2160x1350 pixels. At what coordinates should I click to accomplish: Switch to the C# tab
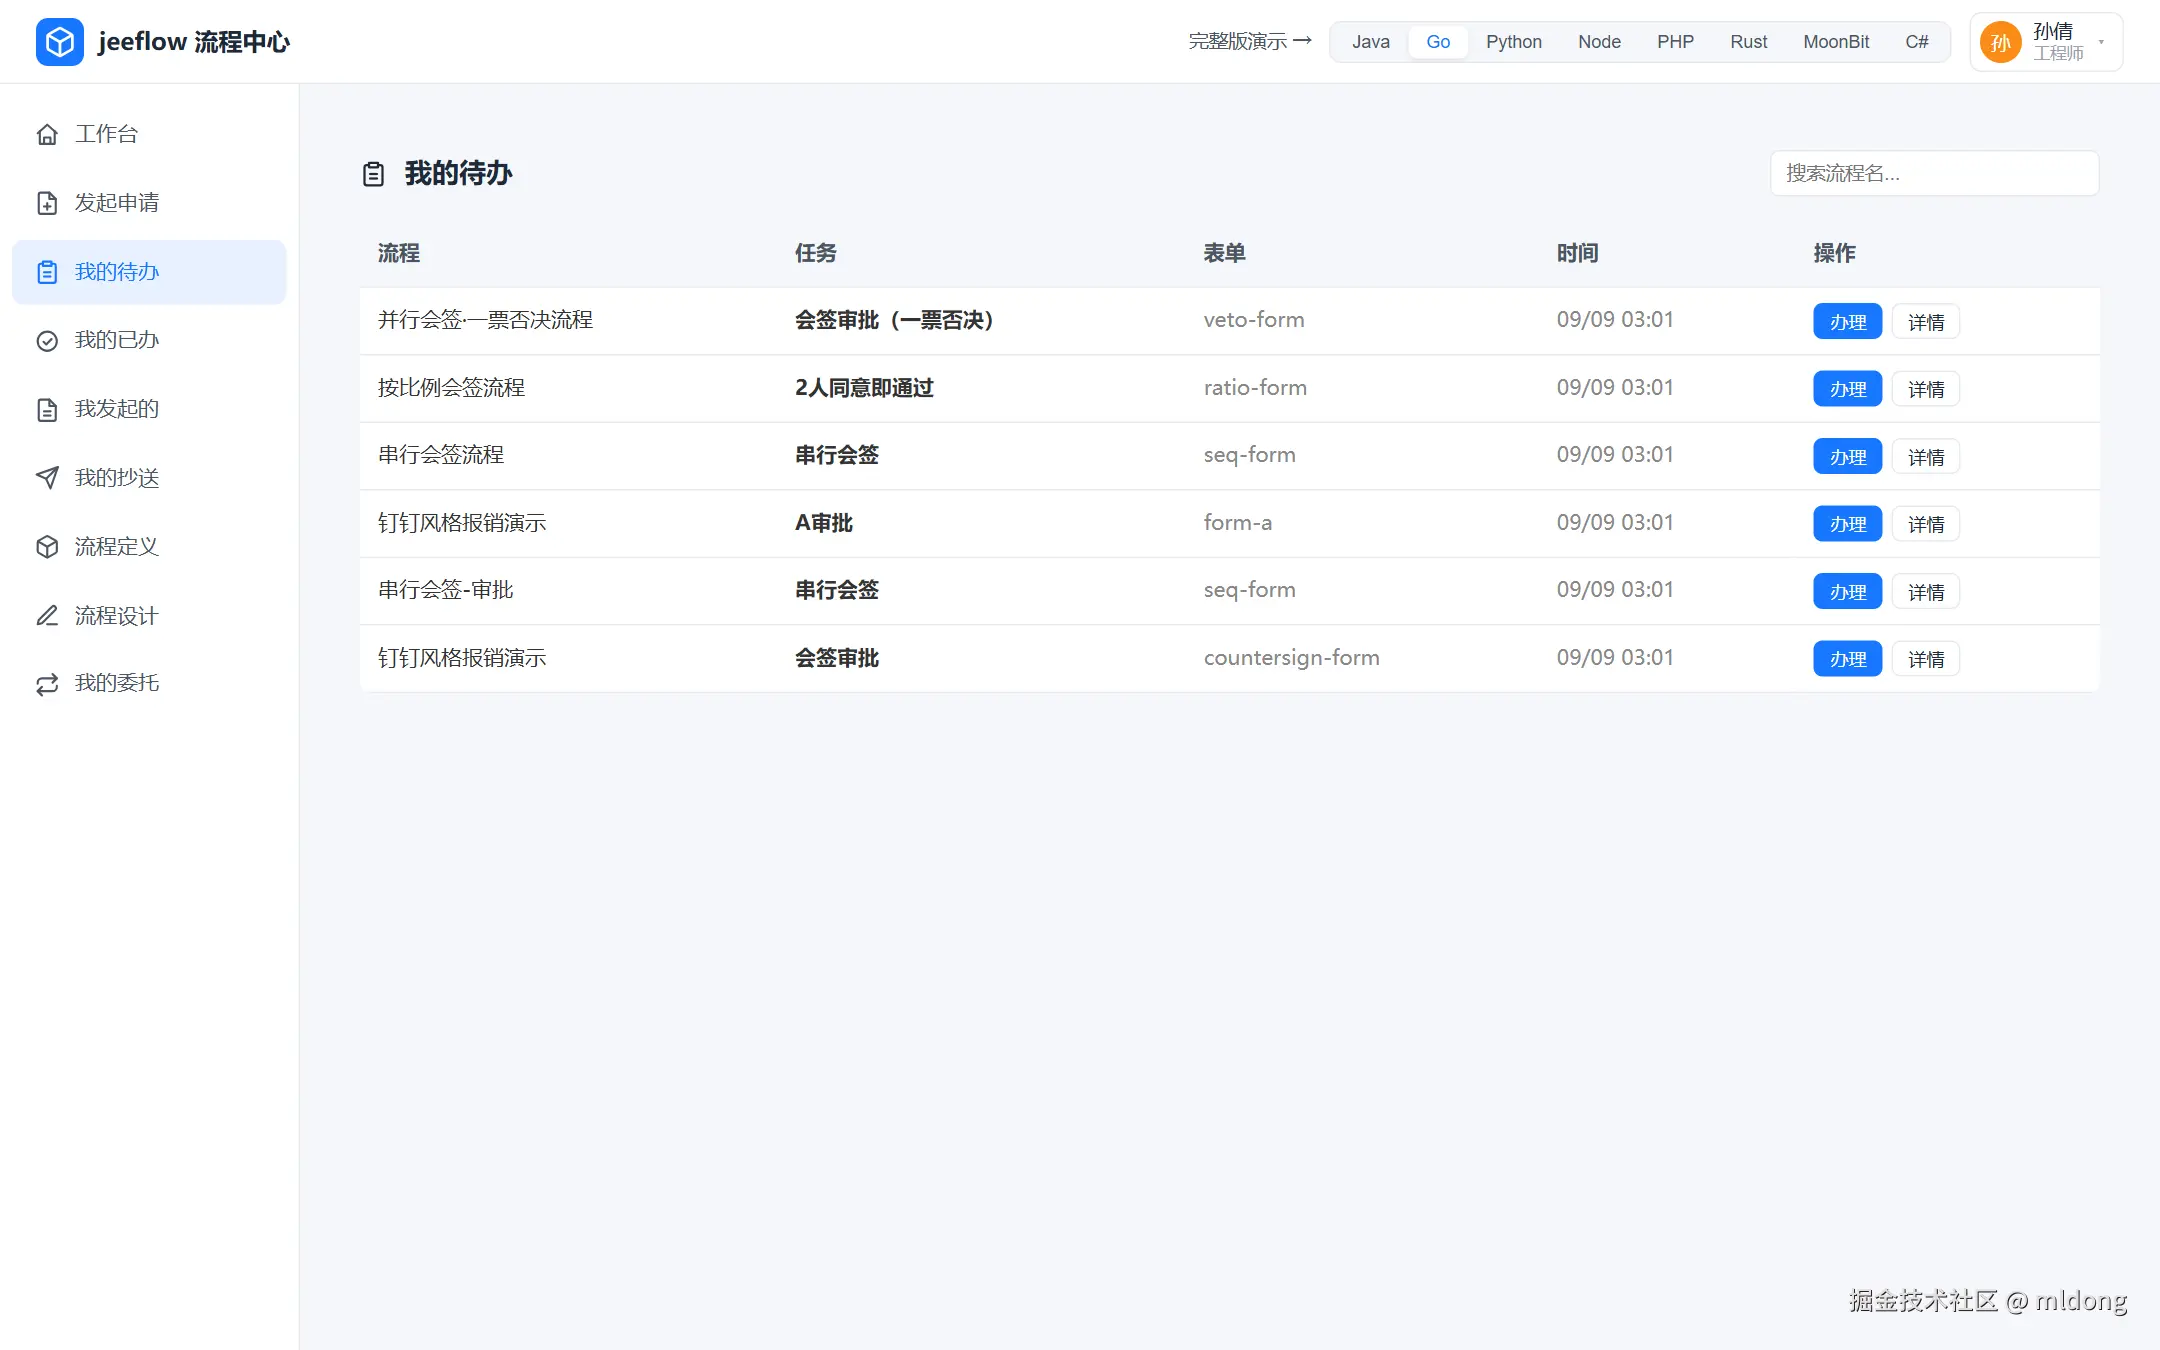[1916, 42]
